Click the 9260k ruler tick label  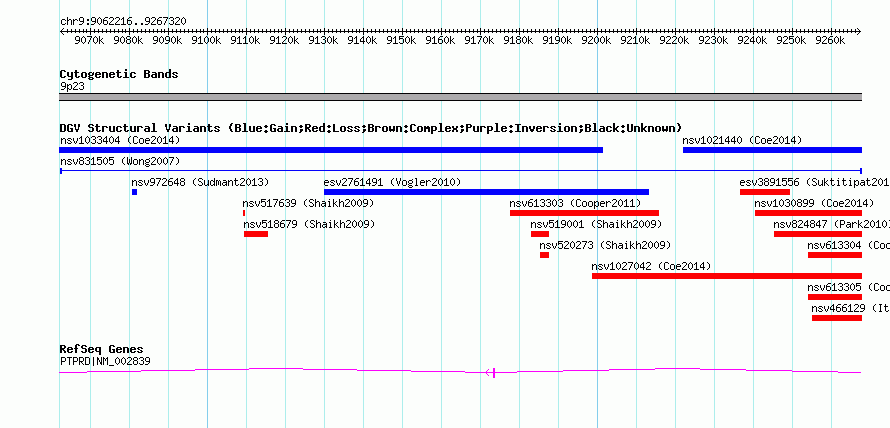tap(830, 41)
